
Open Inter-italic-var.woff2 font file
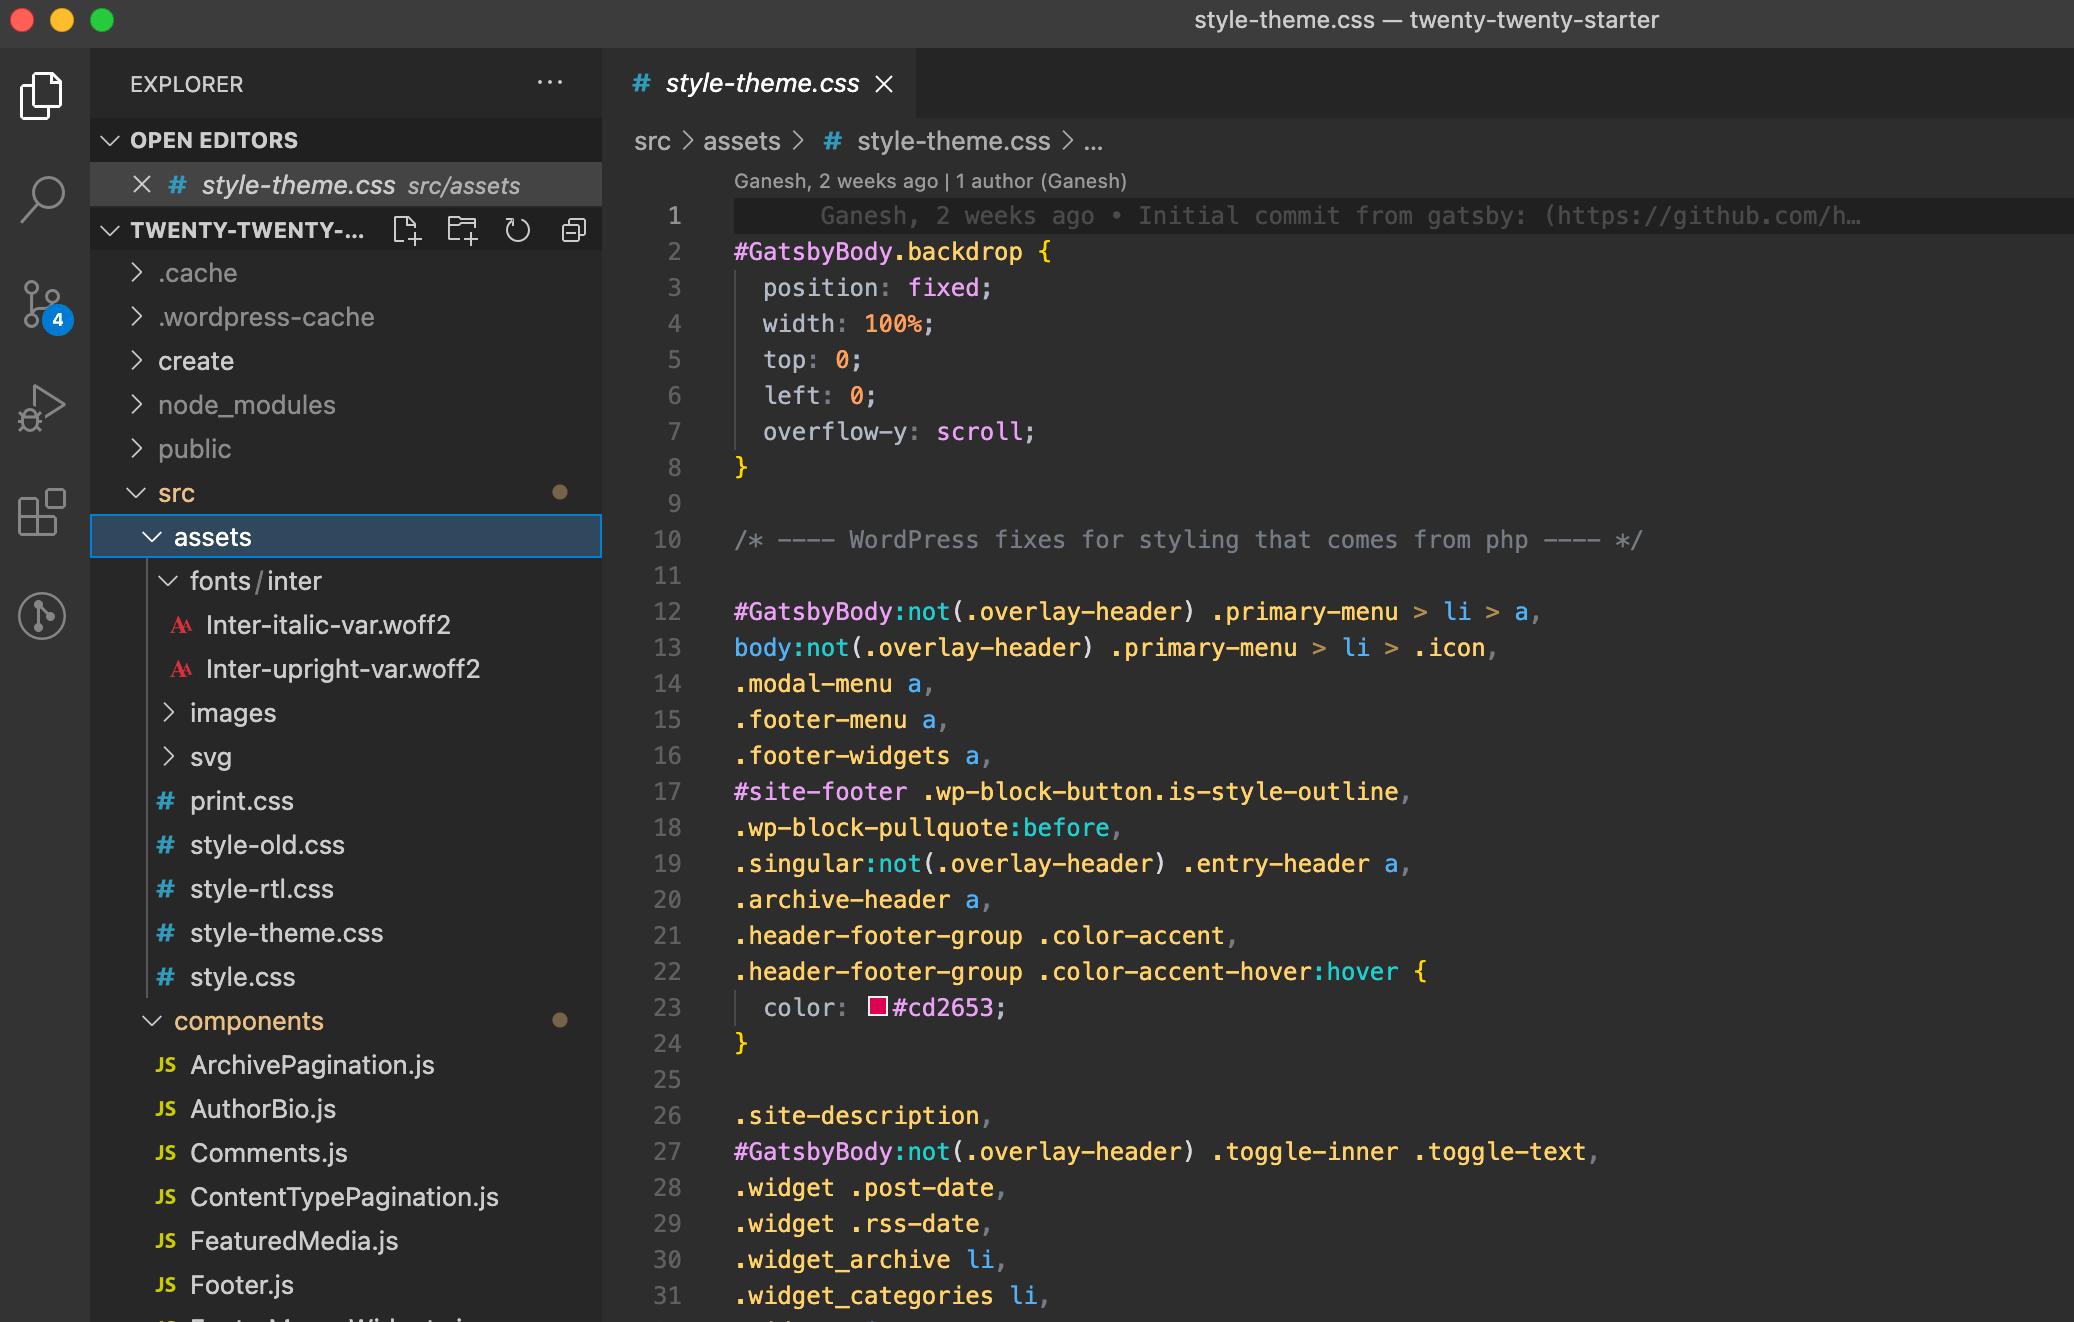(x=346, y=625)
